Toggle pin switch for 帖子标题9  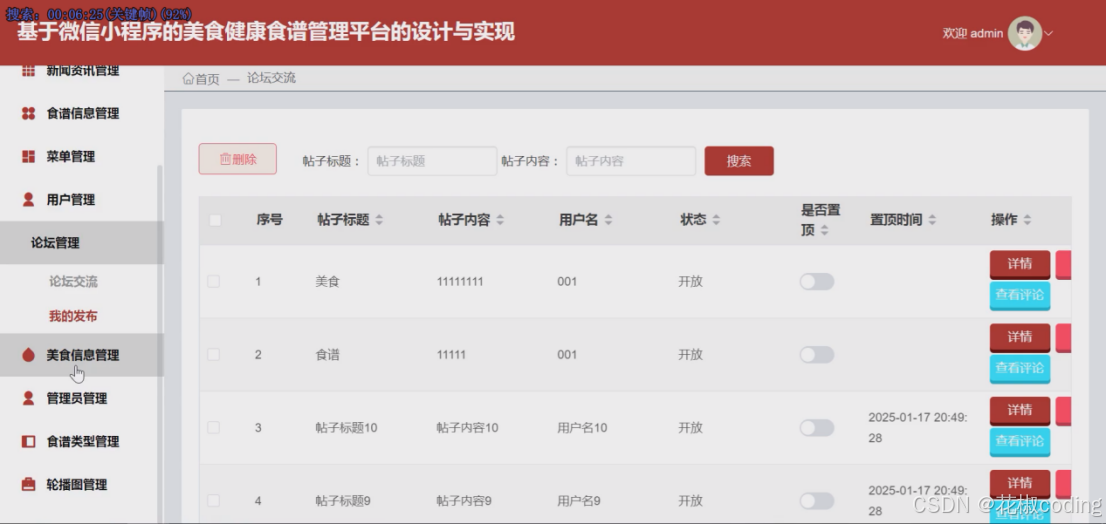click(x=817, y=501)
